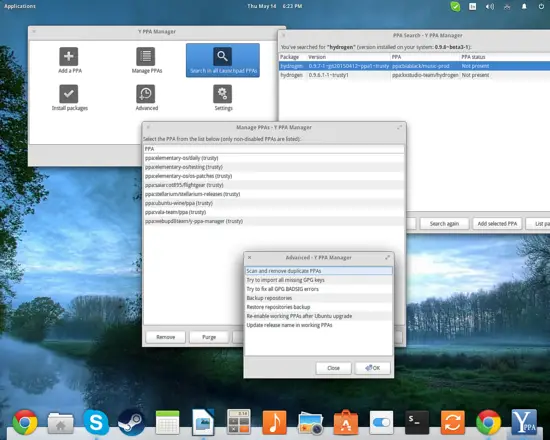Viewport: 550px width, 440px height.
Task: Open the volume indicator in the top panel
Action: point(490,7)
